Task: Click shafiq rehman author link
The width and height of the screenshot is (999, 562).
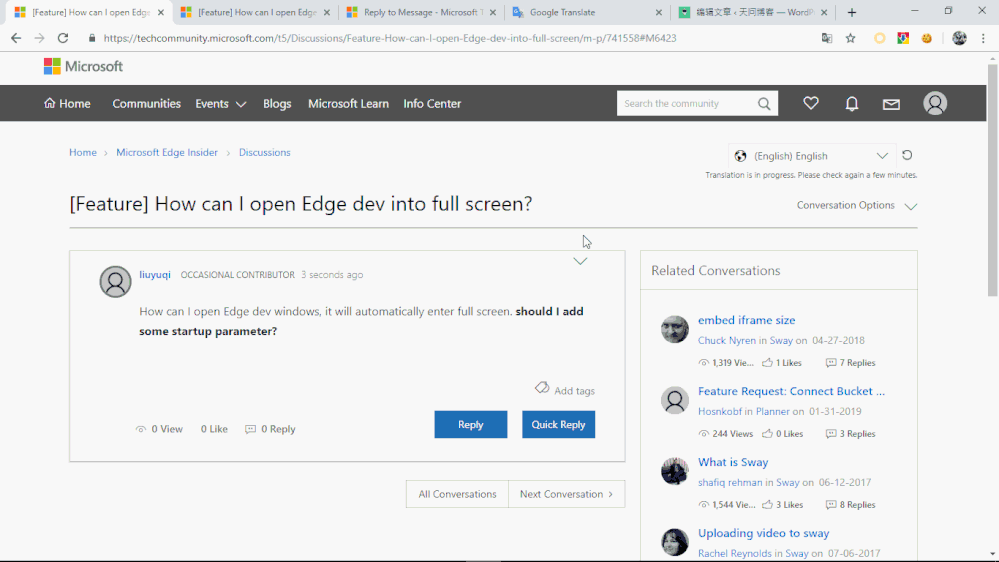Action: (729, 482)
